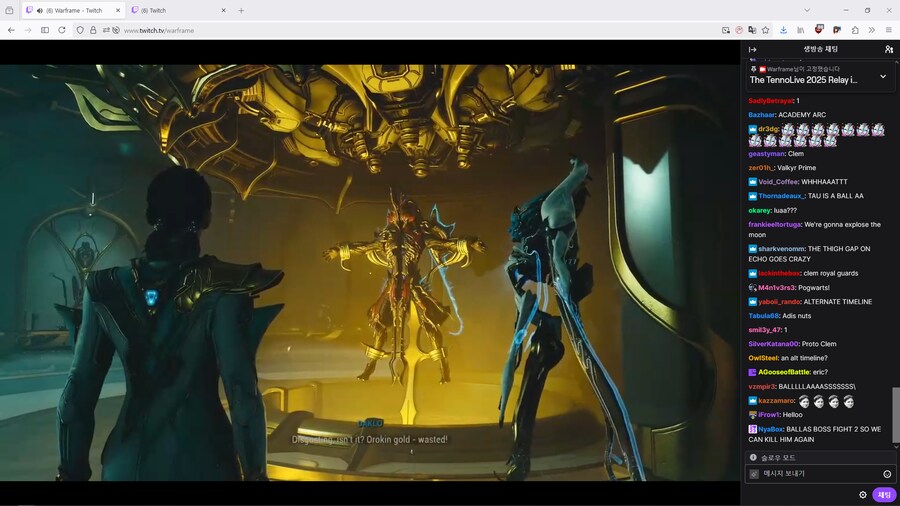The image size is (900, 506).
Task: Click the channel points icon in chat input
Action: coord(754,474)
